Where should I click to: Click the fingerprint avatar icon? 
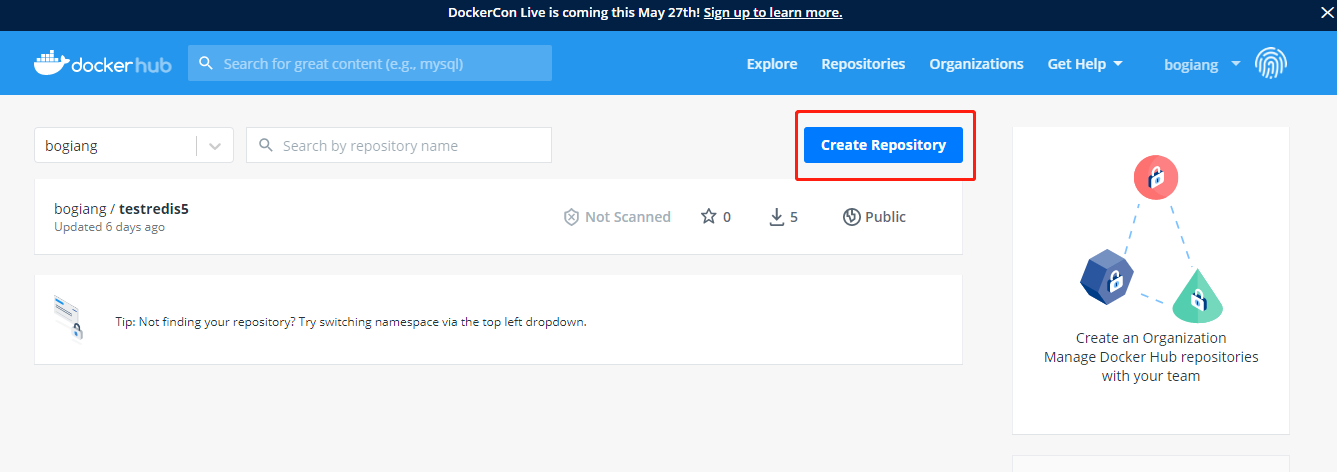(1271, 63)
